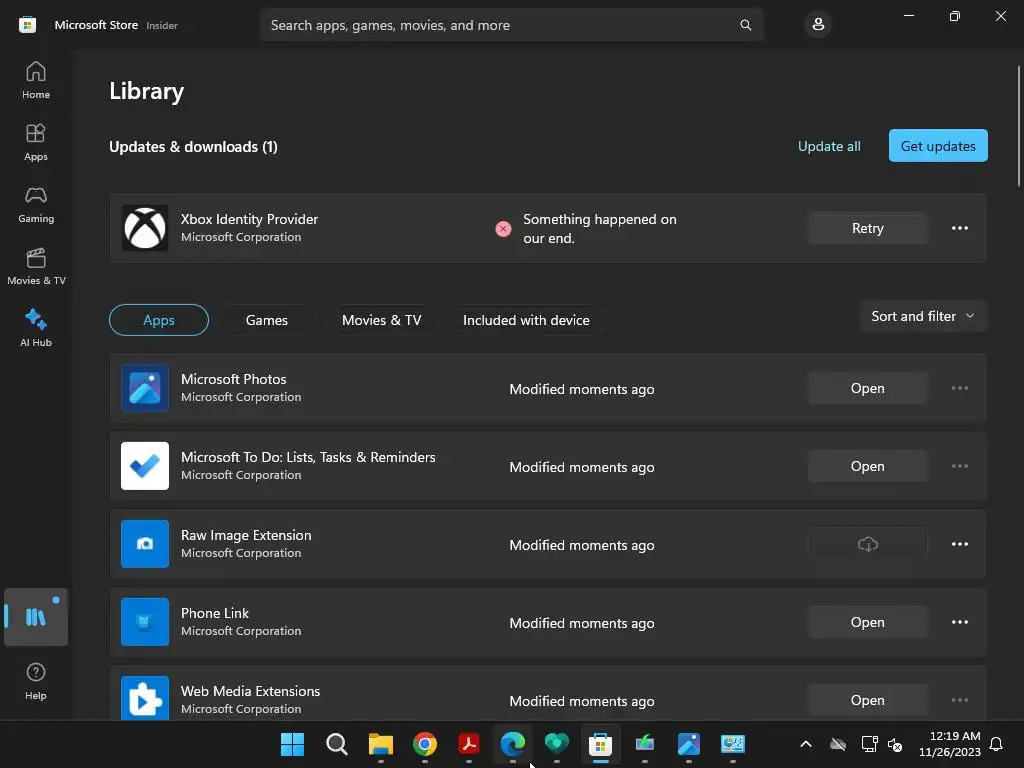Open more options for Web Media Extensions
This screenshot has height=768, width=1024.
(959, 700)
